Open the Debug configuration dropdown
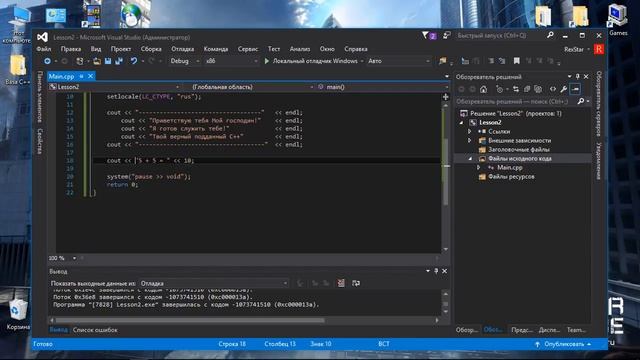Screen dimensions: 640x360 (x=185, y=61)
